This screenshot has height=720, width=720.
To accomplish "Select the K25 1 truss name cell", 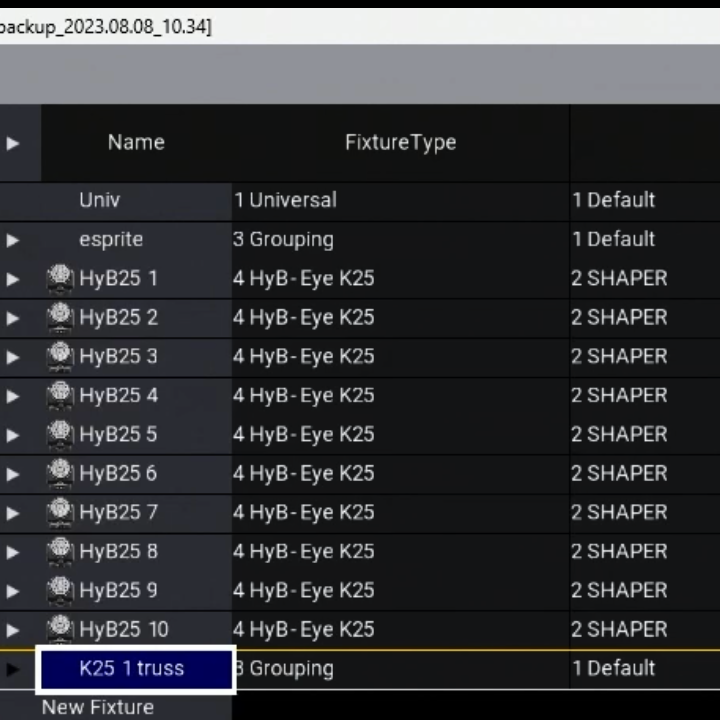I will (136, 669).
